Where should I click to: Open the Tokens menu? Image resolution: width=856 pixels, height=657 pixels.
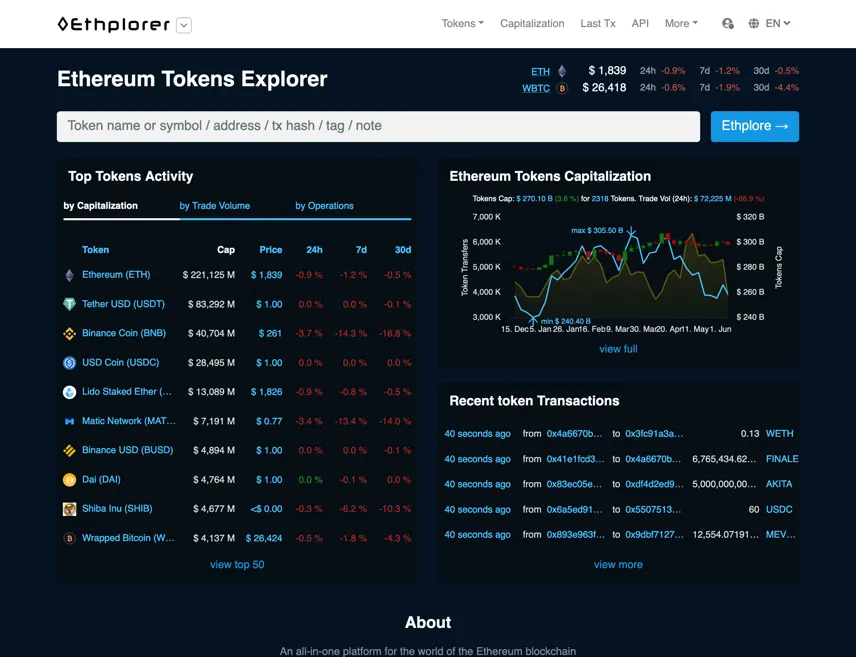point(462,23)
